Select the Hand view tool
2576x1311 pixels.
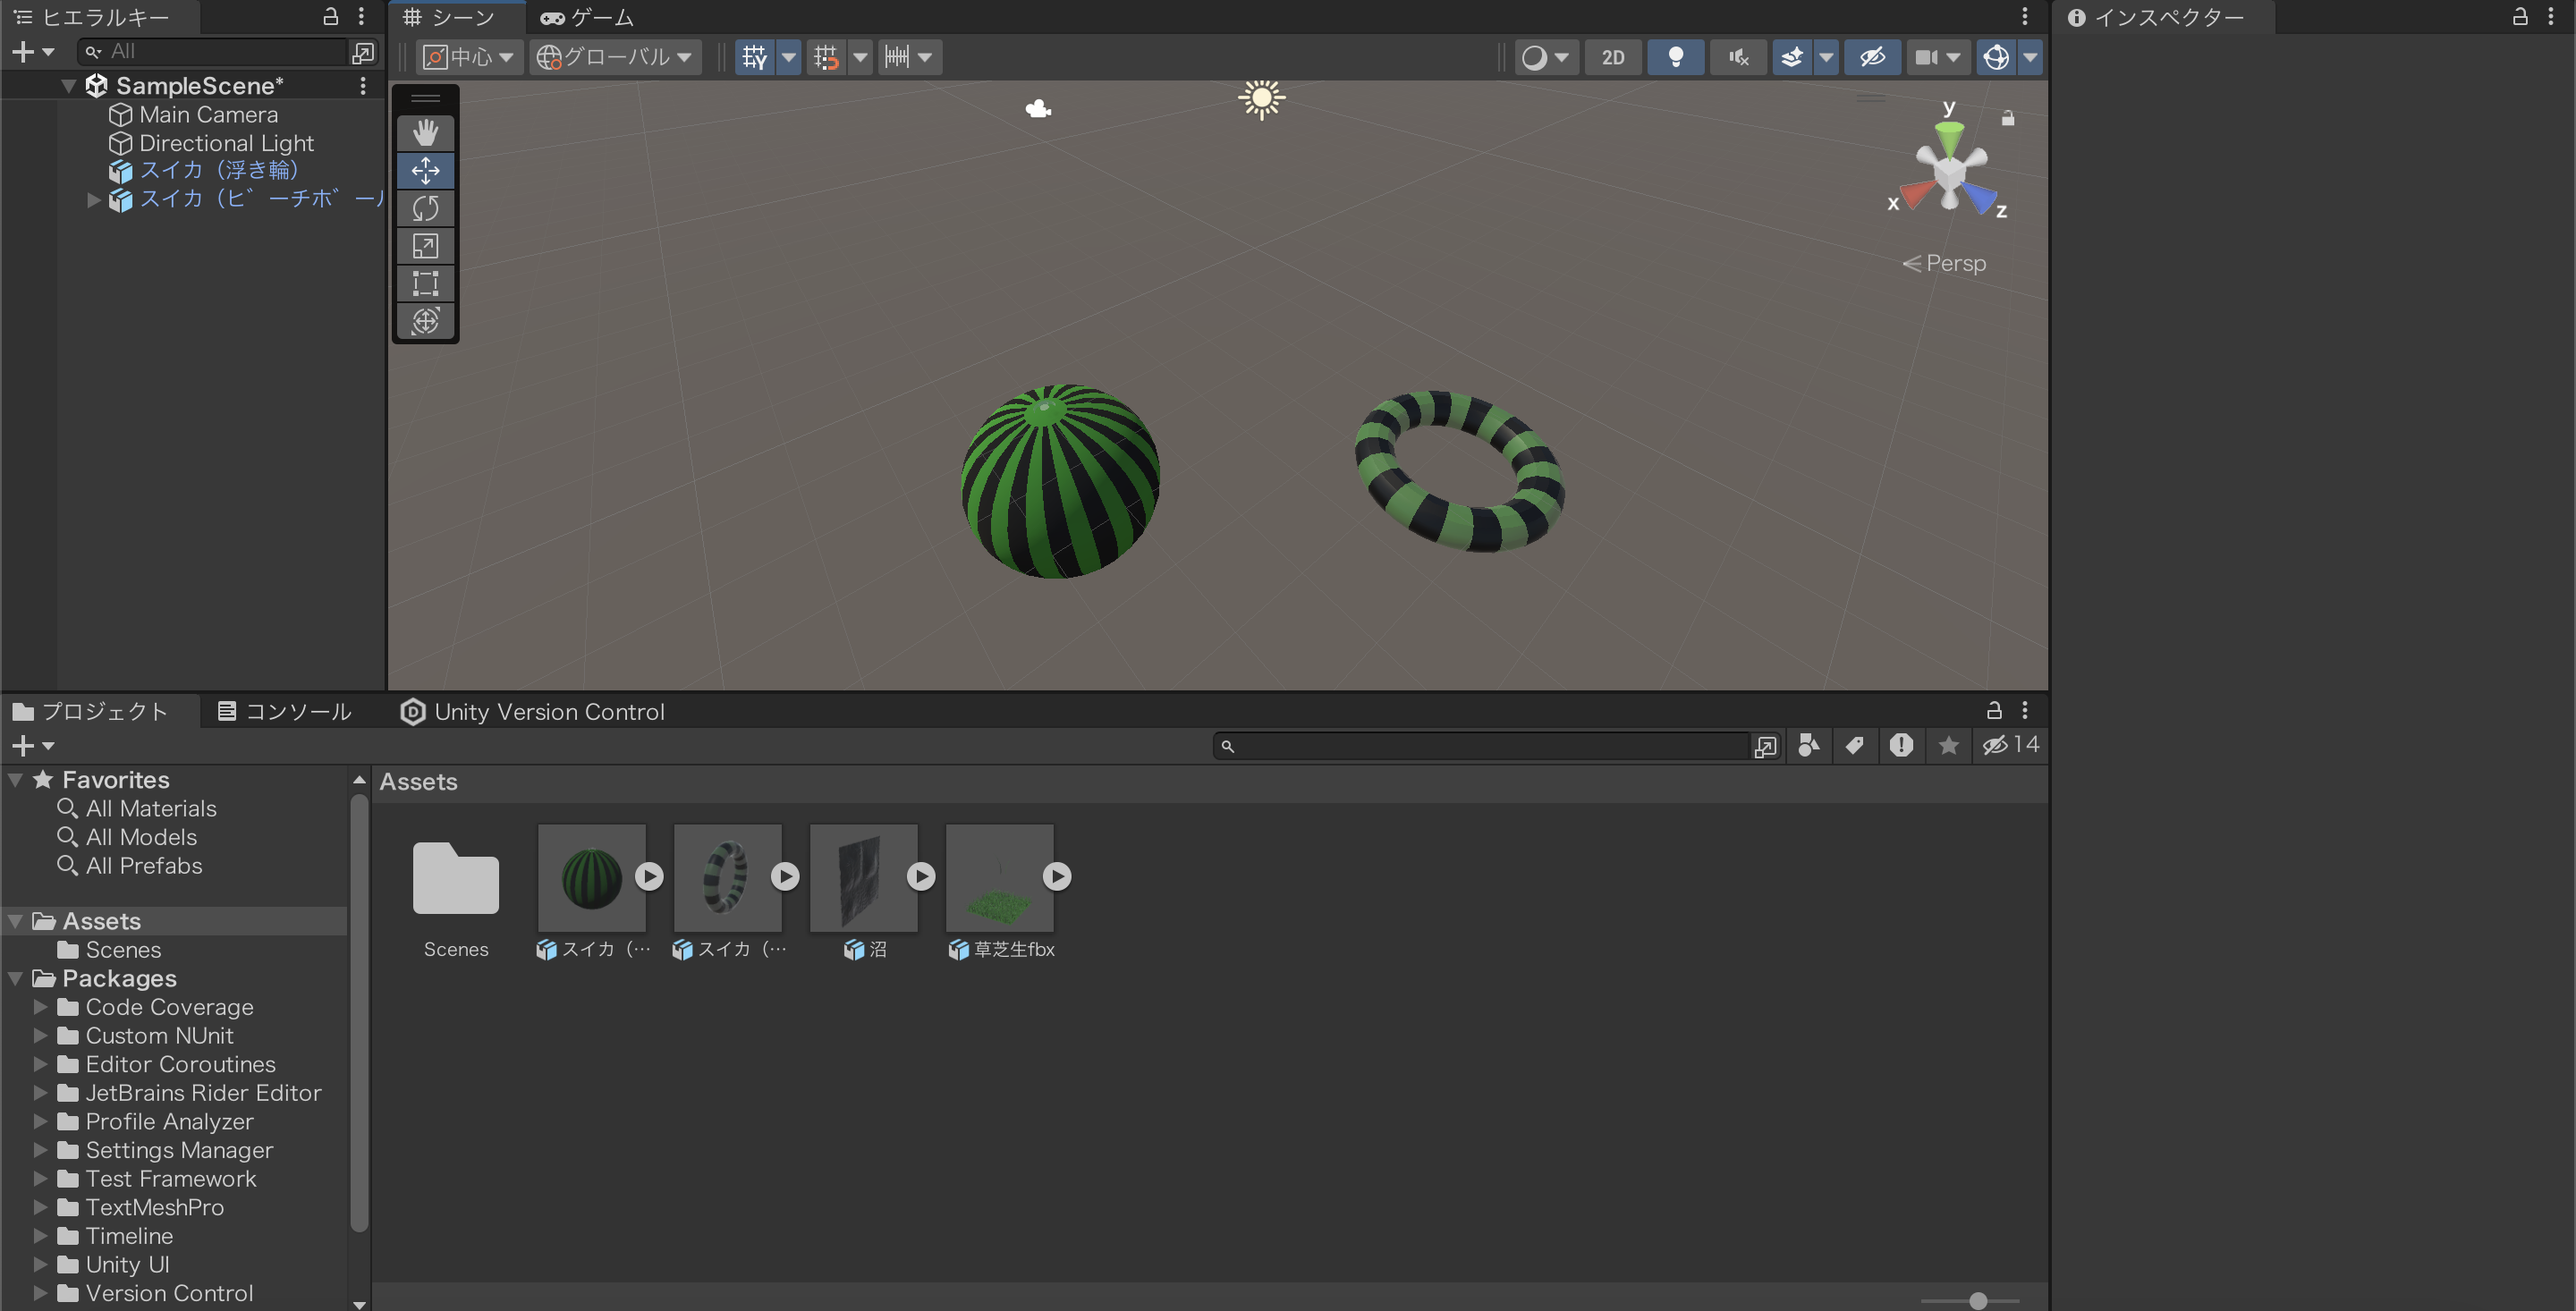pyautogui.click(x=425, y=133)
